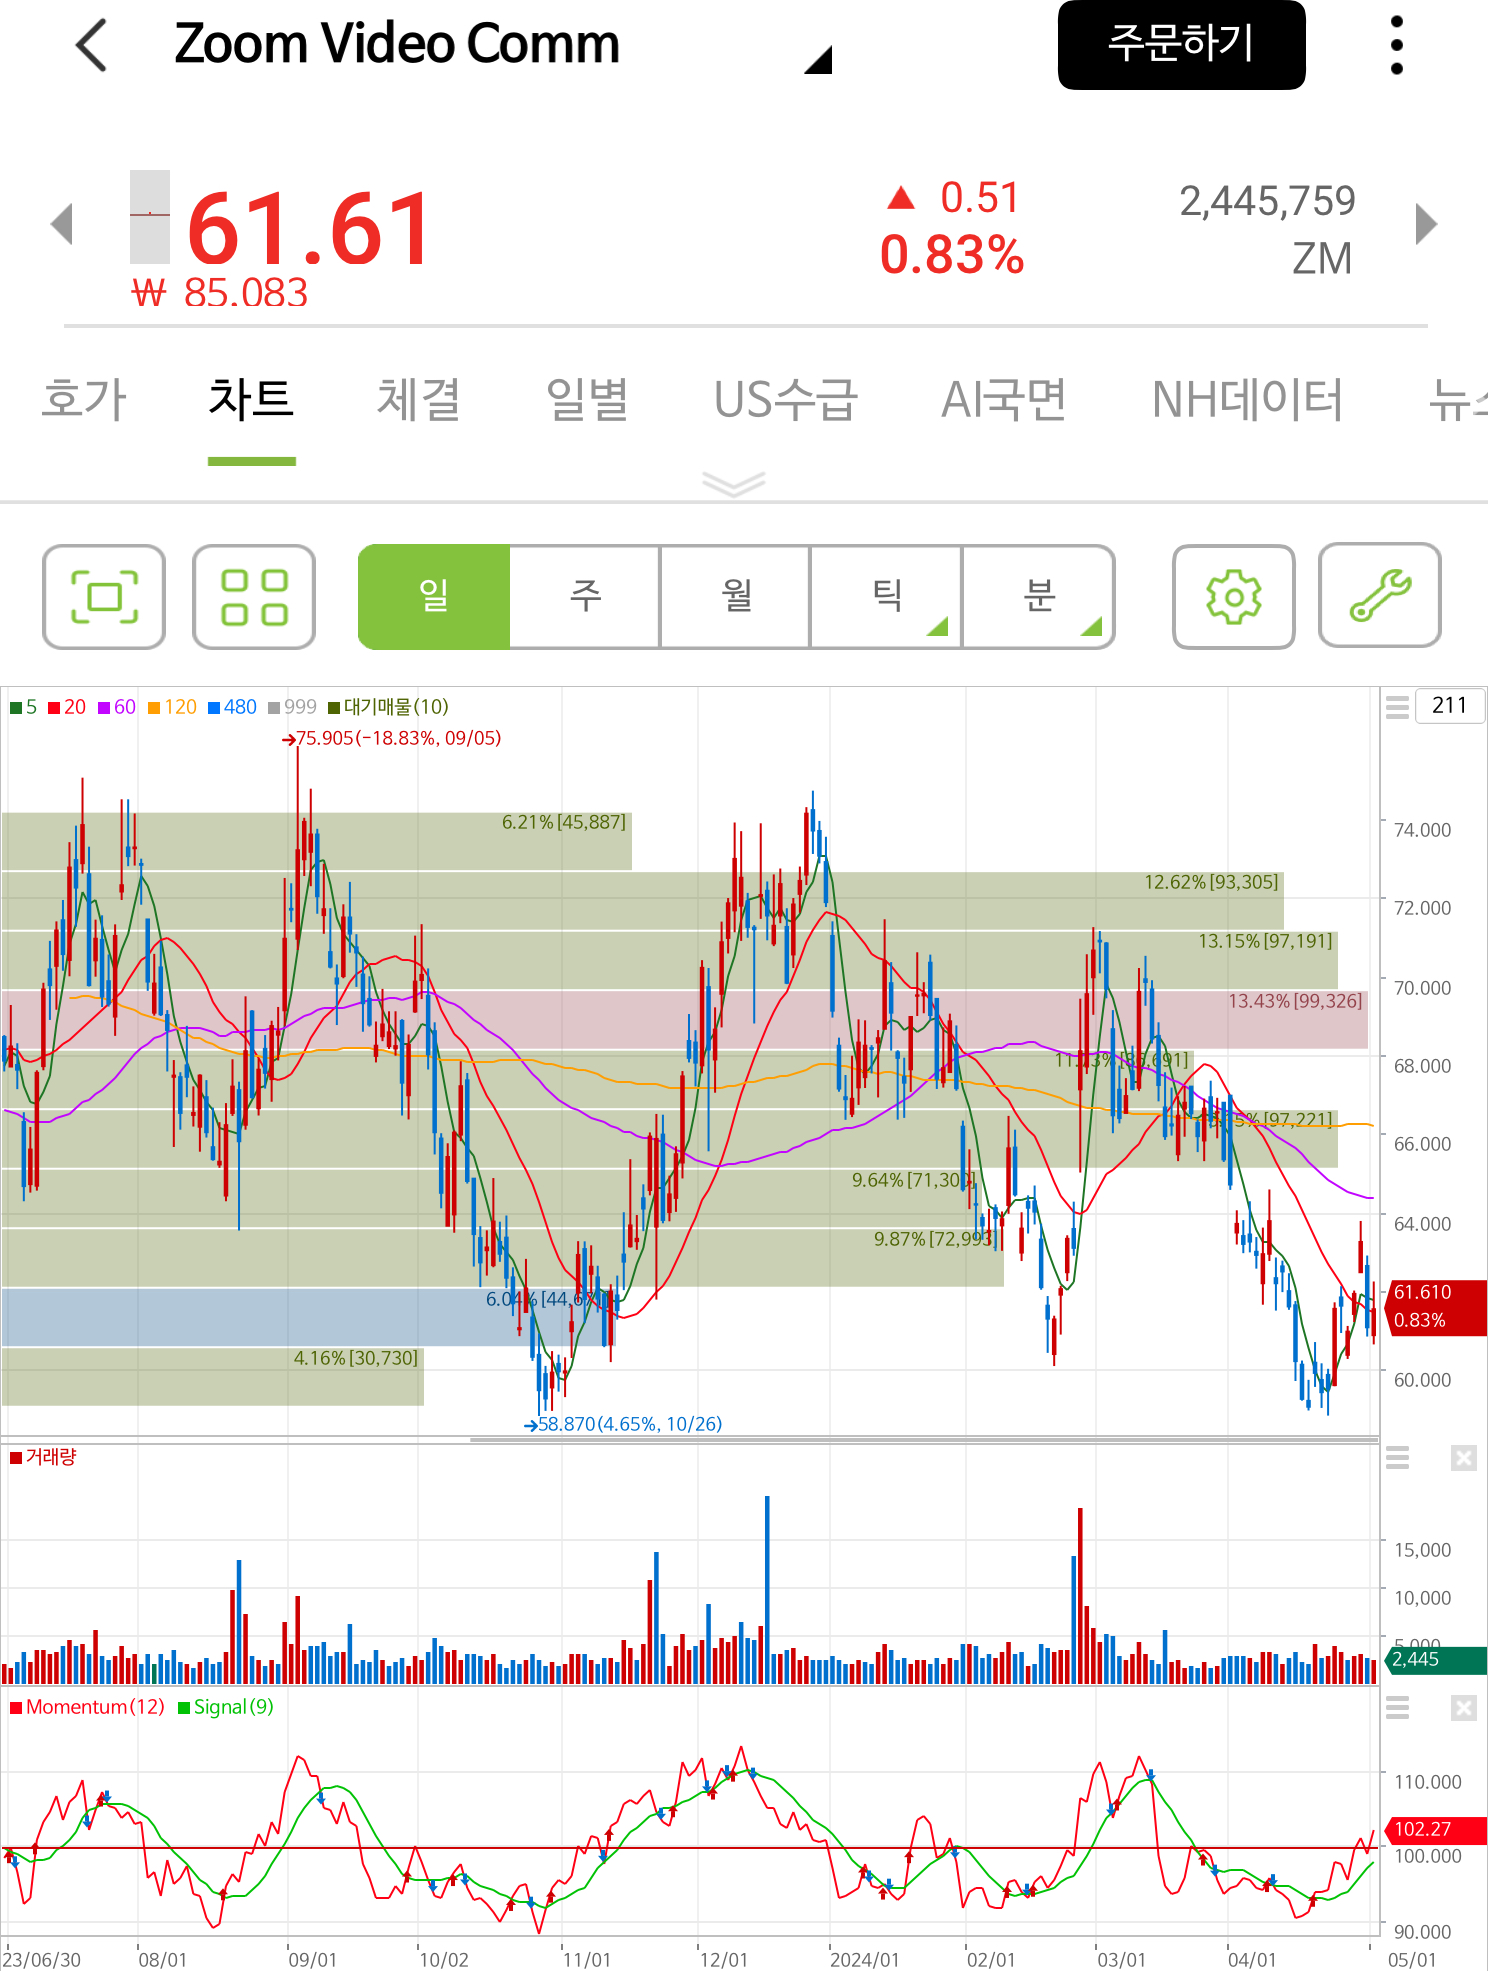Go back with the left arrow icon

point(91,45)
